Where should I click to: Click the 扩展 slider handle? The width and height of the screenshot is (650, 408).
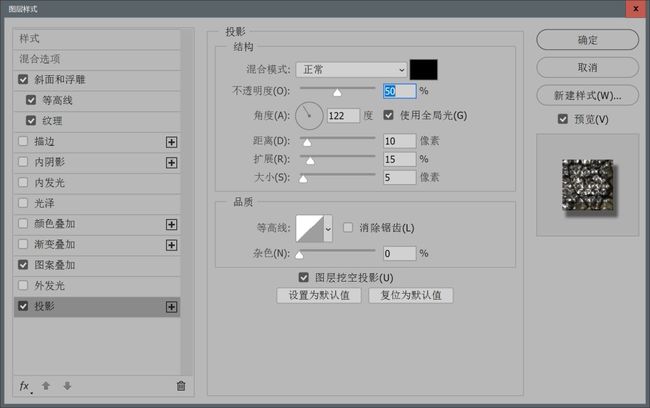310,161
